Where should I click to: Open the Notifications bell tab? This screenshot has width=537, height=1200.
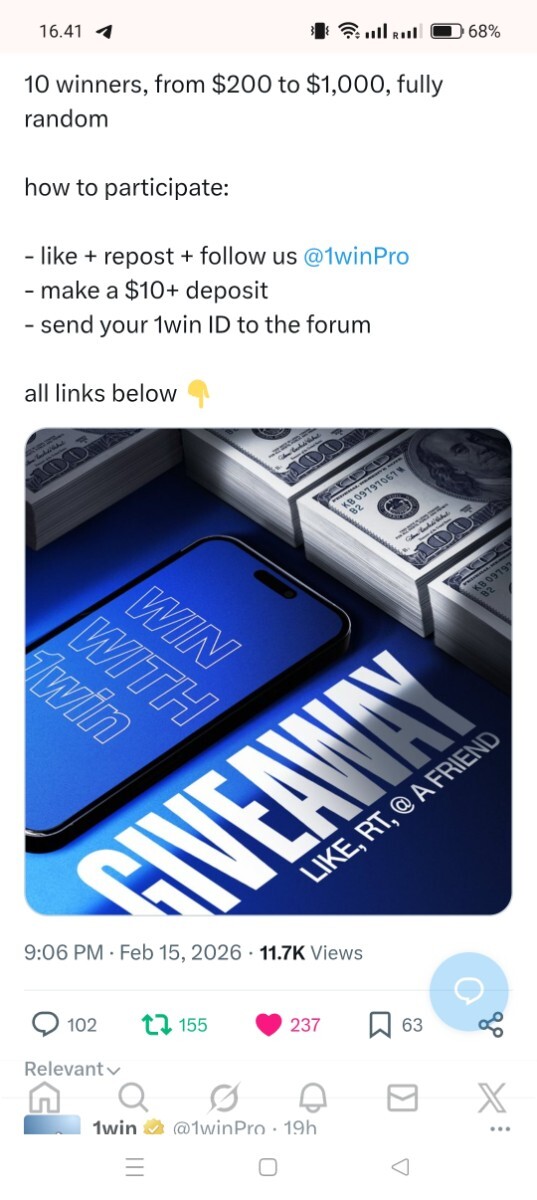313,1098
